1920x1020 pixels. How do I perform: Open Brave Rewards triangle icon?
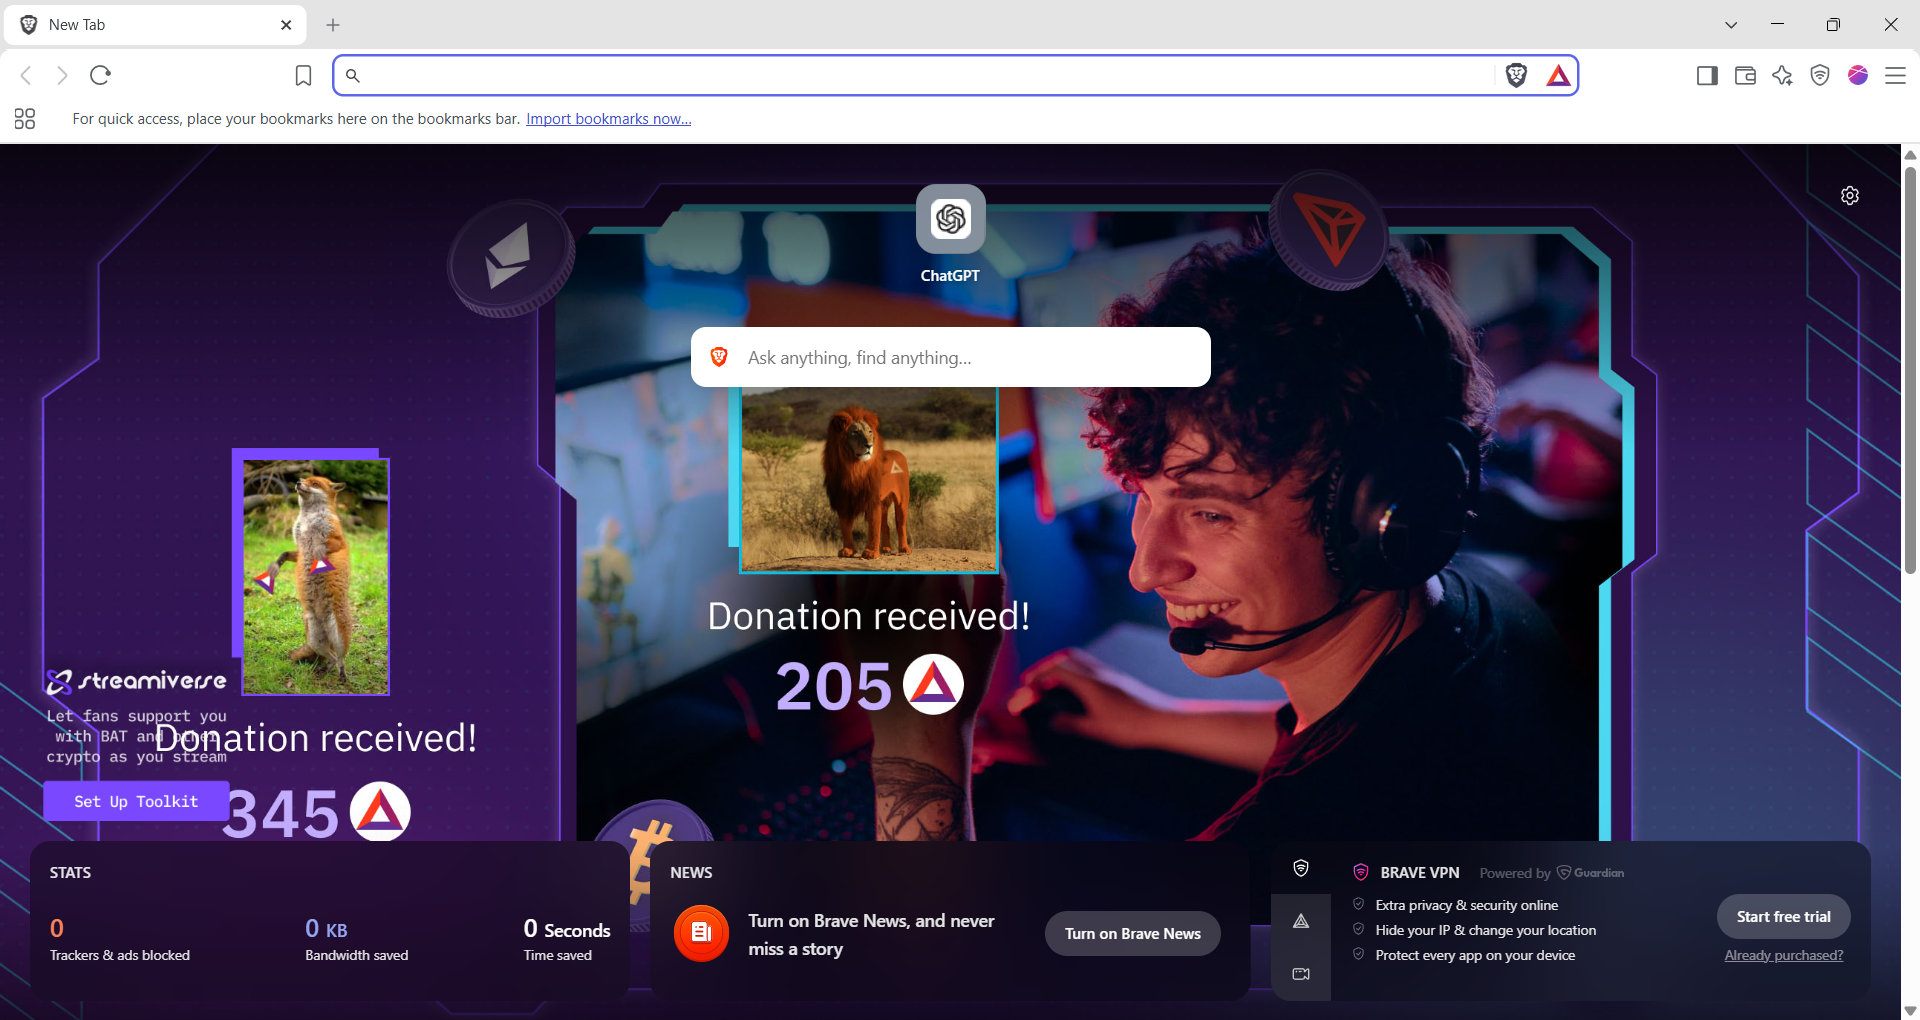pos(1558,75)
